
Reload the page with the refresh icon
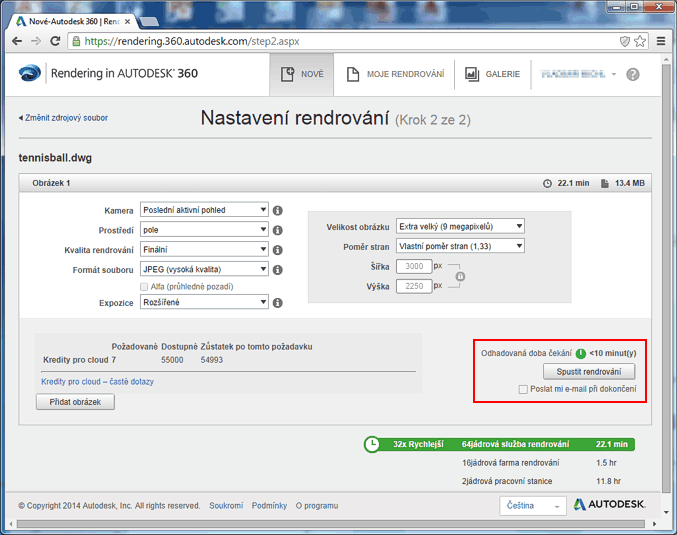pos(55,41)
